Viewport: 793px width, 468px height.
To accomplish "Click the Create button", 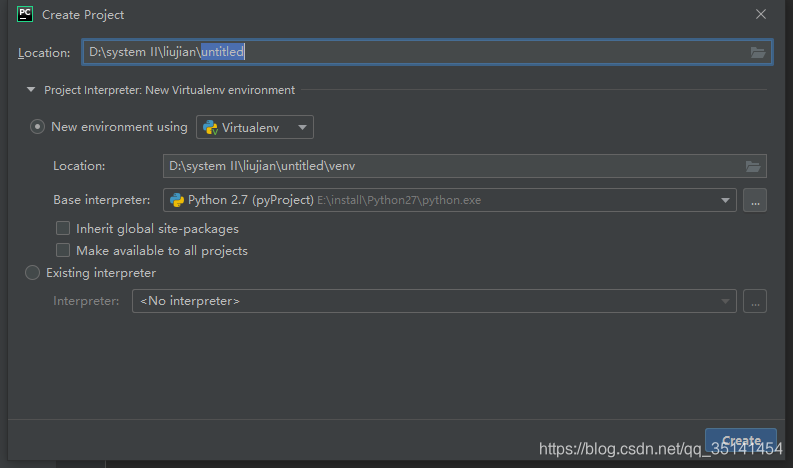I will [741, 440].
